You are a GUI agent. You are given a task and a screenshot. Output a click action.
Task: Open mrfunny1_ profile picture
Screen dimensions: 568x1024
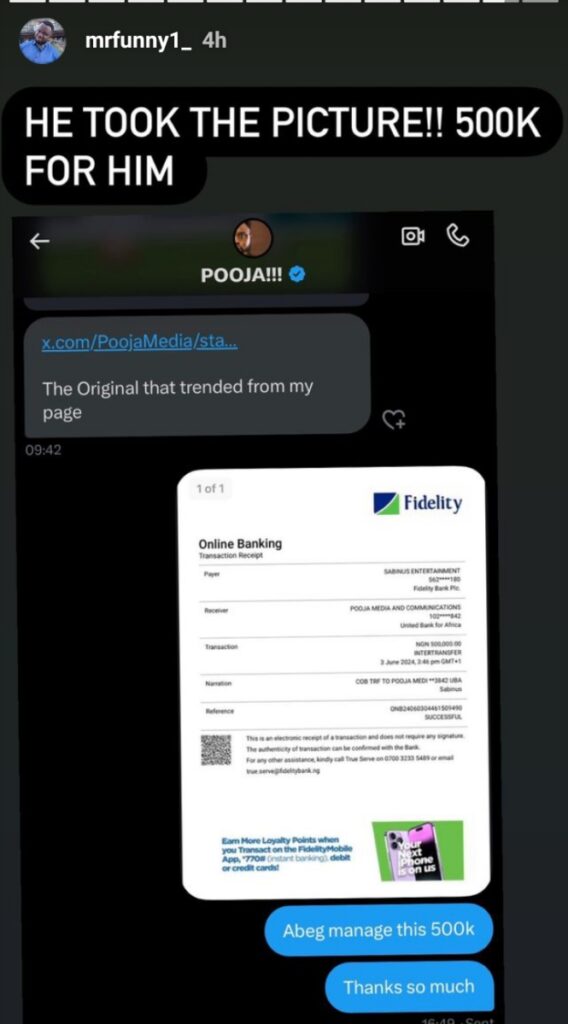coord(42,40)
